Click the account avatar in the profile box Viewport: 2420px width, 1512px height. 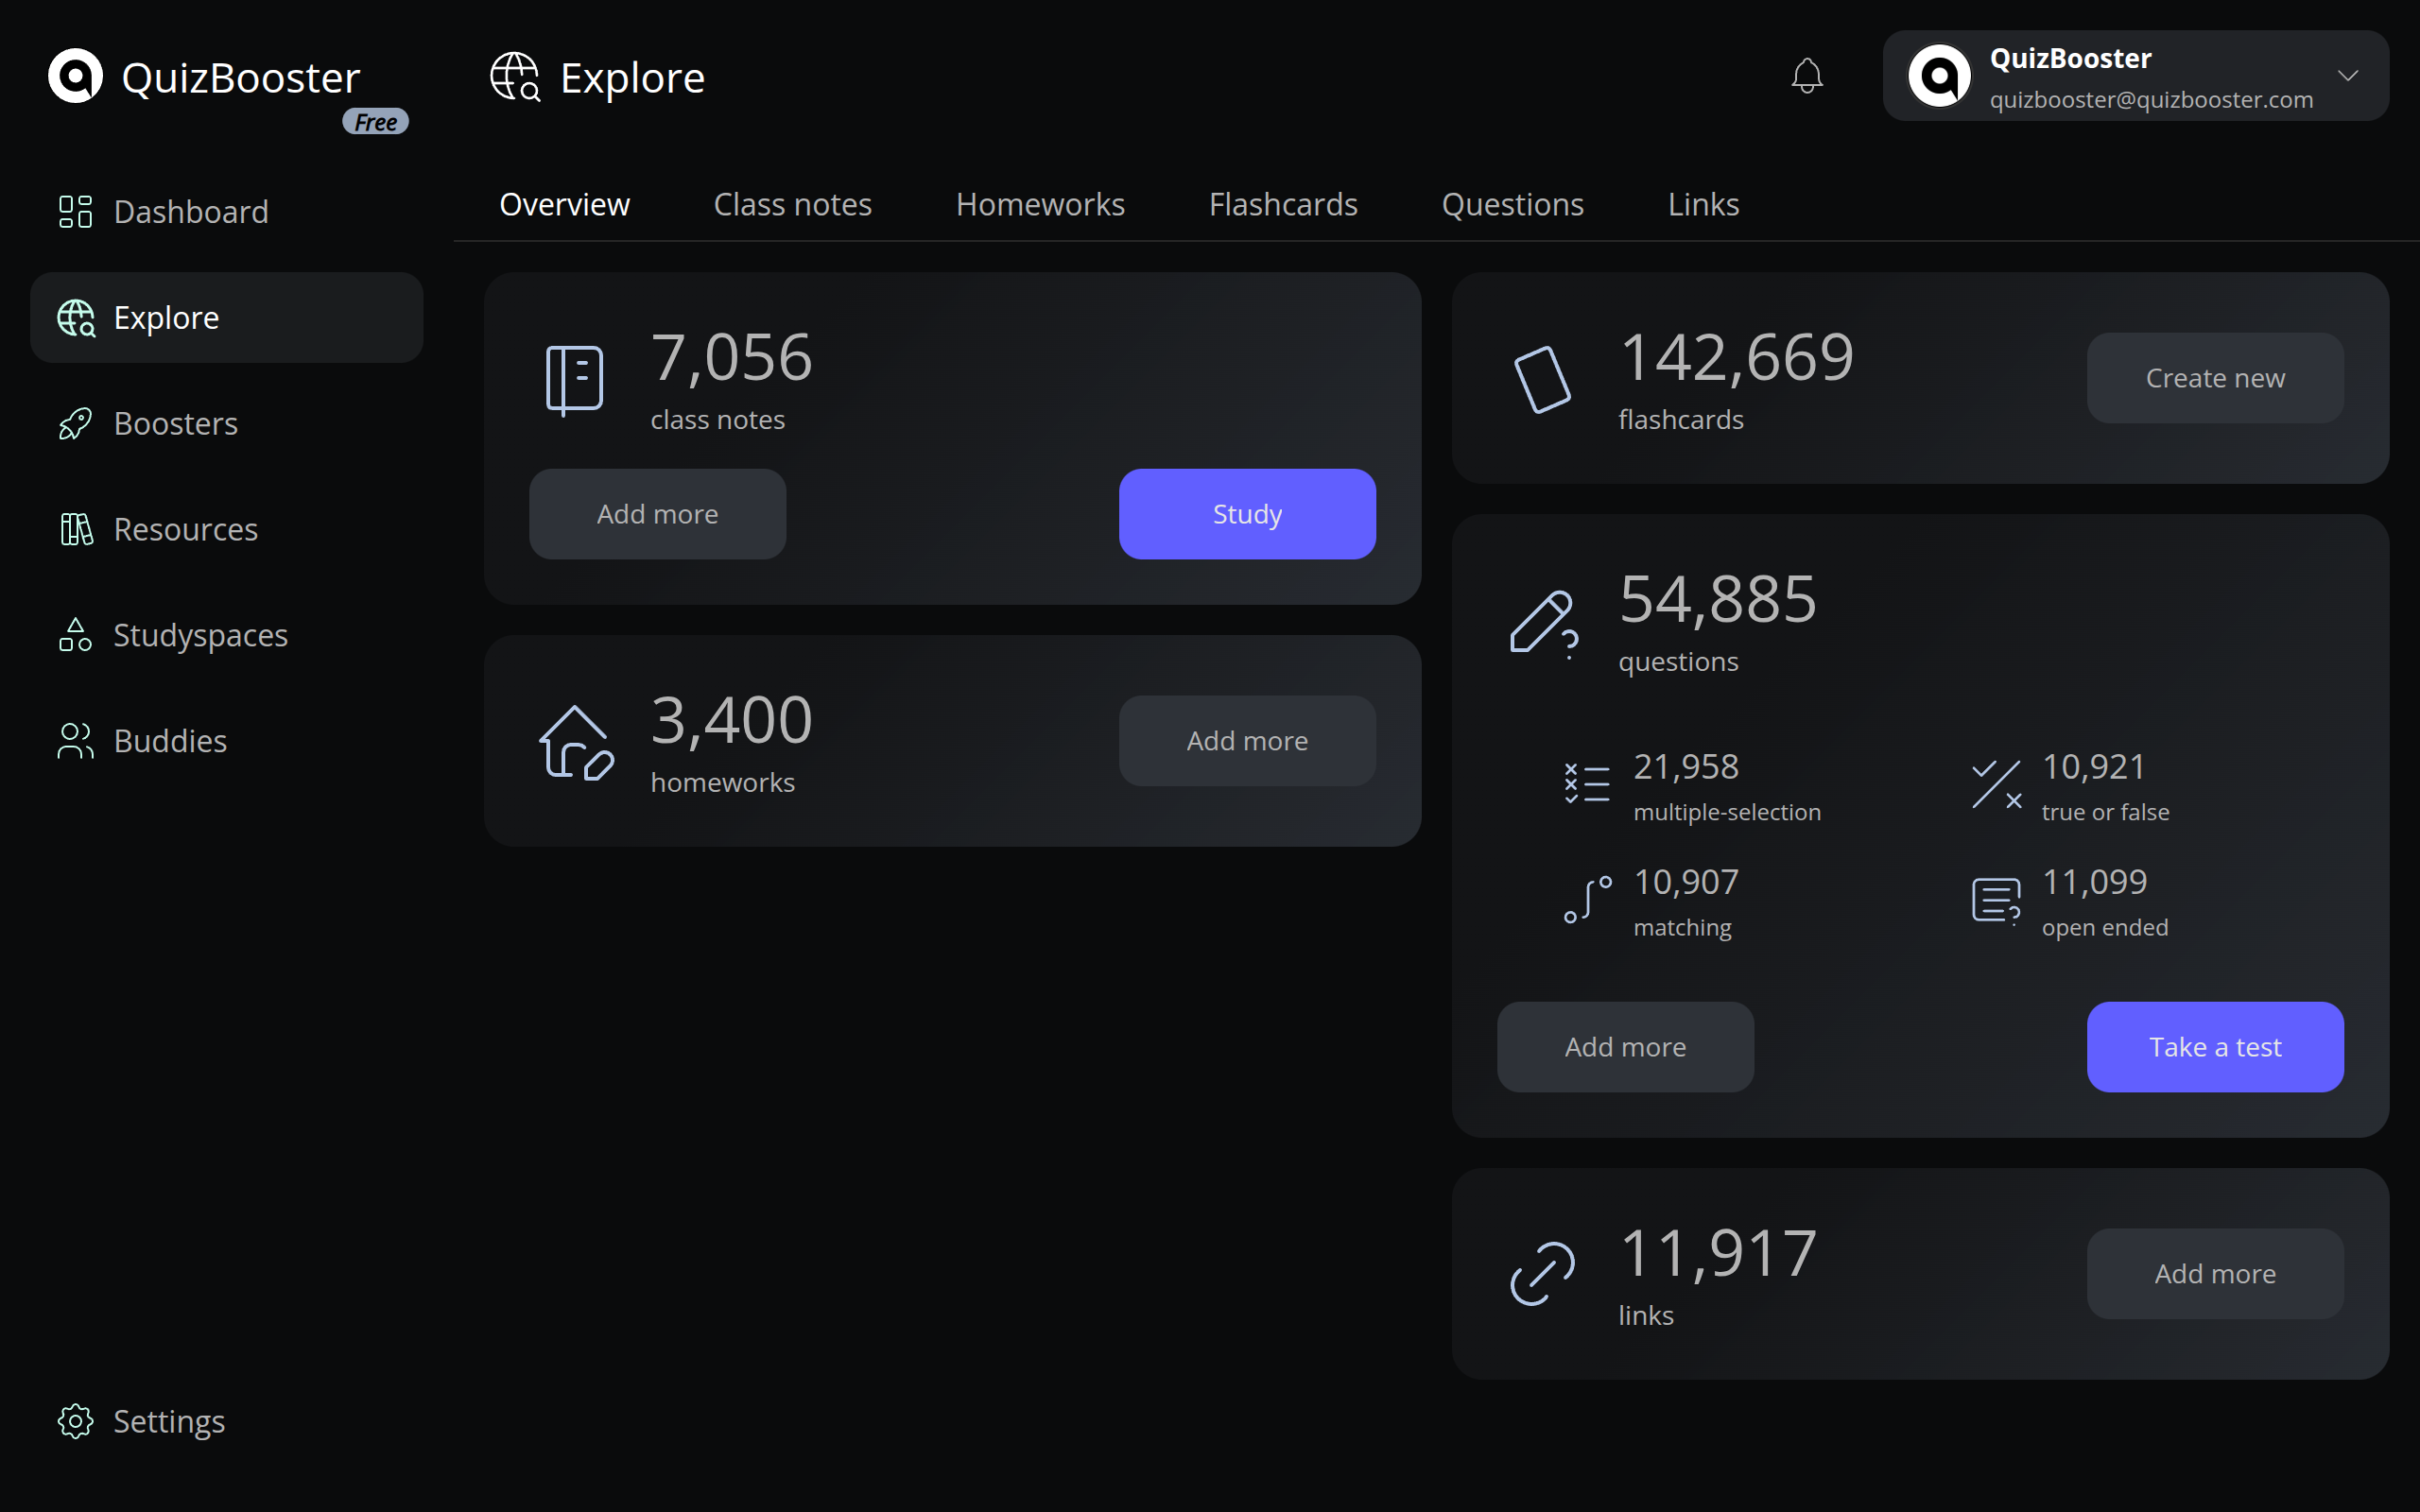(1939, 75)
